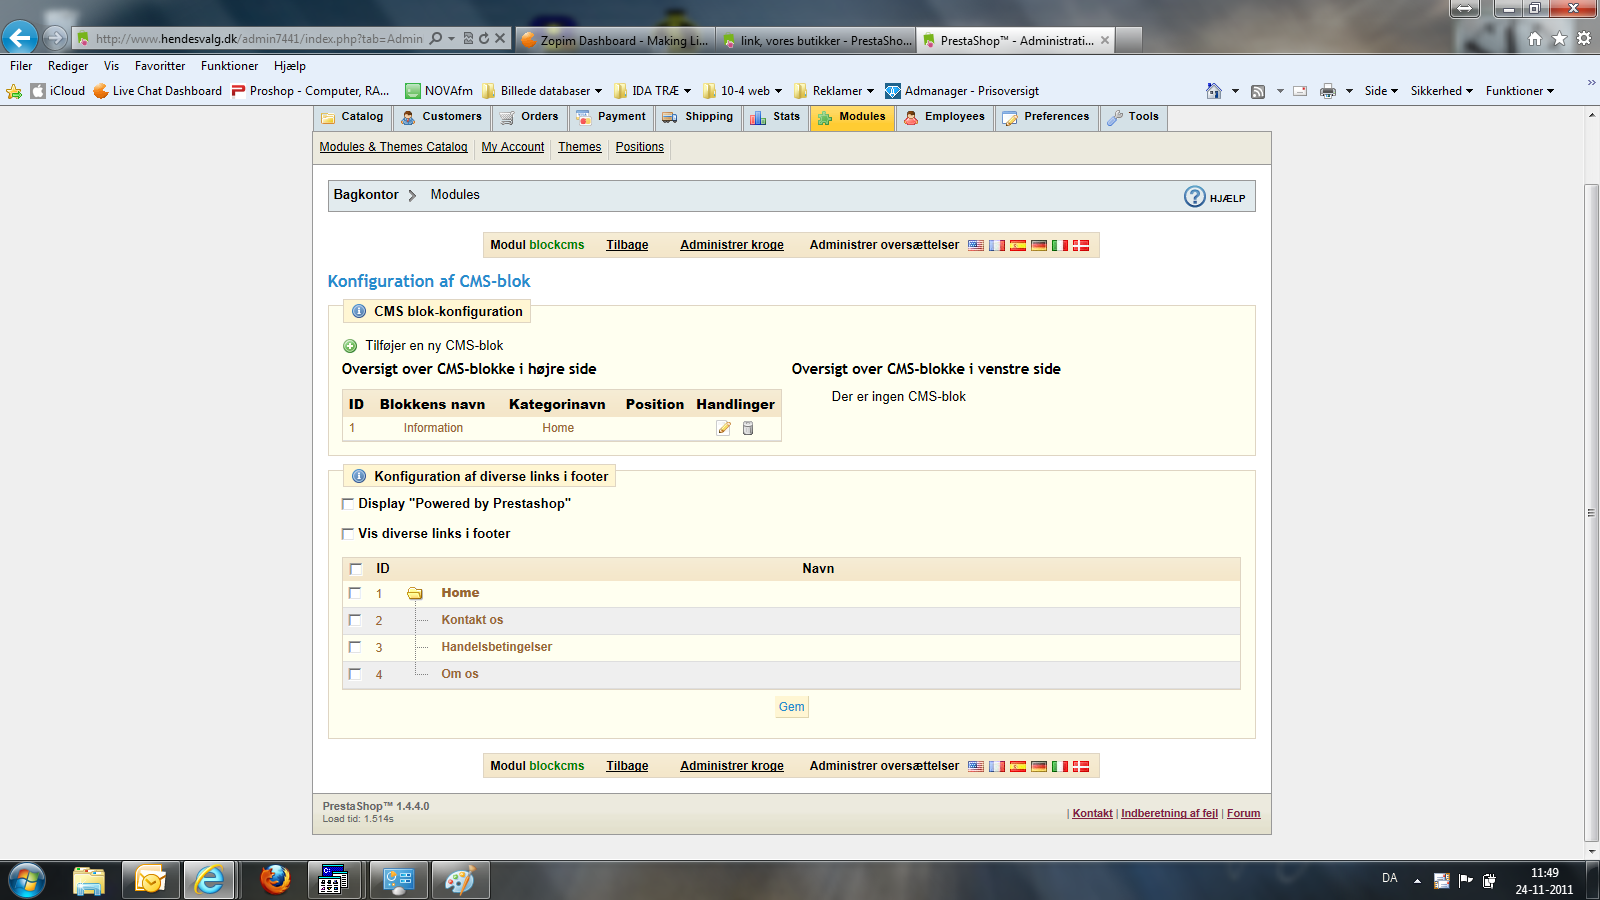Open Paint from the taskbar
The height and width of the screenshot is (900, 1600).
pyautogui.click(x=460, y=881)
